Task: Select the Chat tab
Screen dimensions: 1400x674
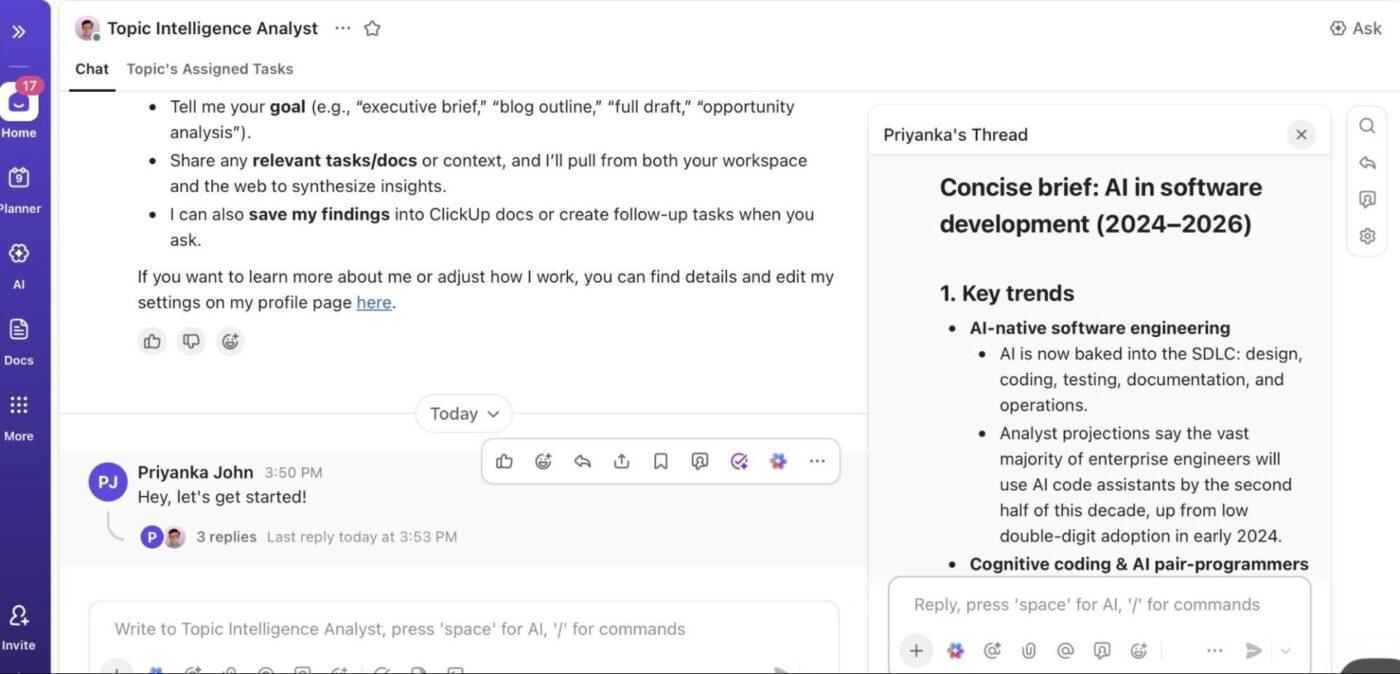Action: coord(92,69)
